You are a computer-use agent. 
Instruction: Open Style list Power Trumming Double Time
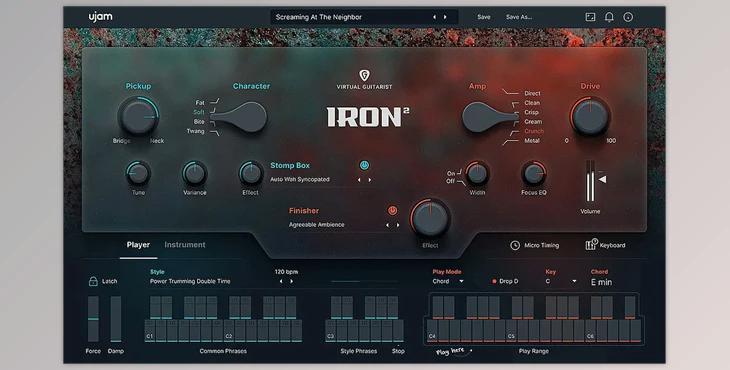tap(190, 281)
